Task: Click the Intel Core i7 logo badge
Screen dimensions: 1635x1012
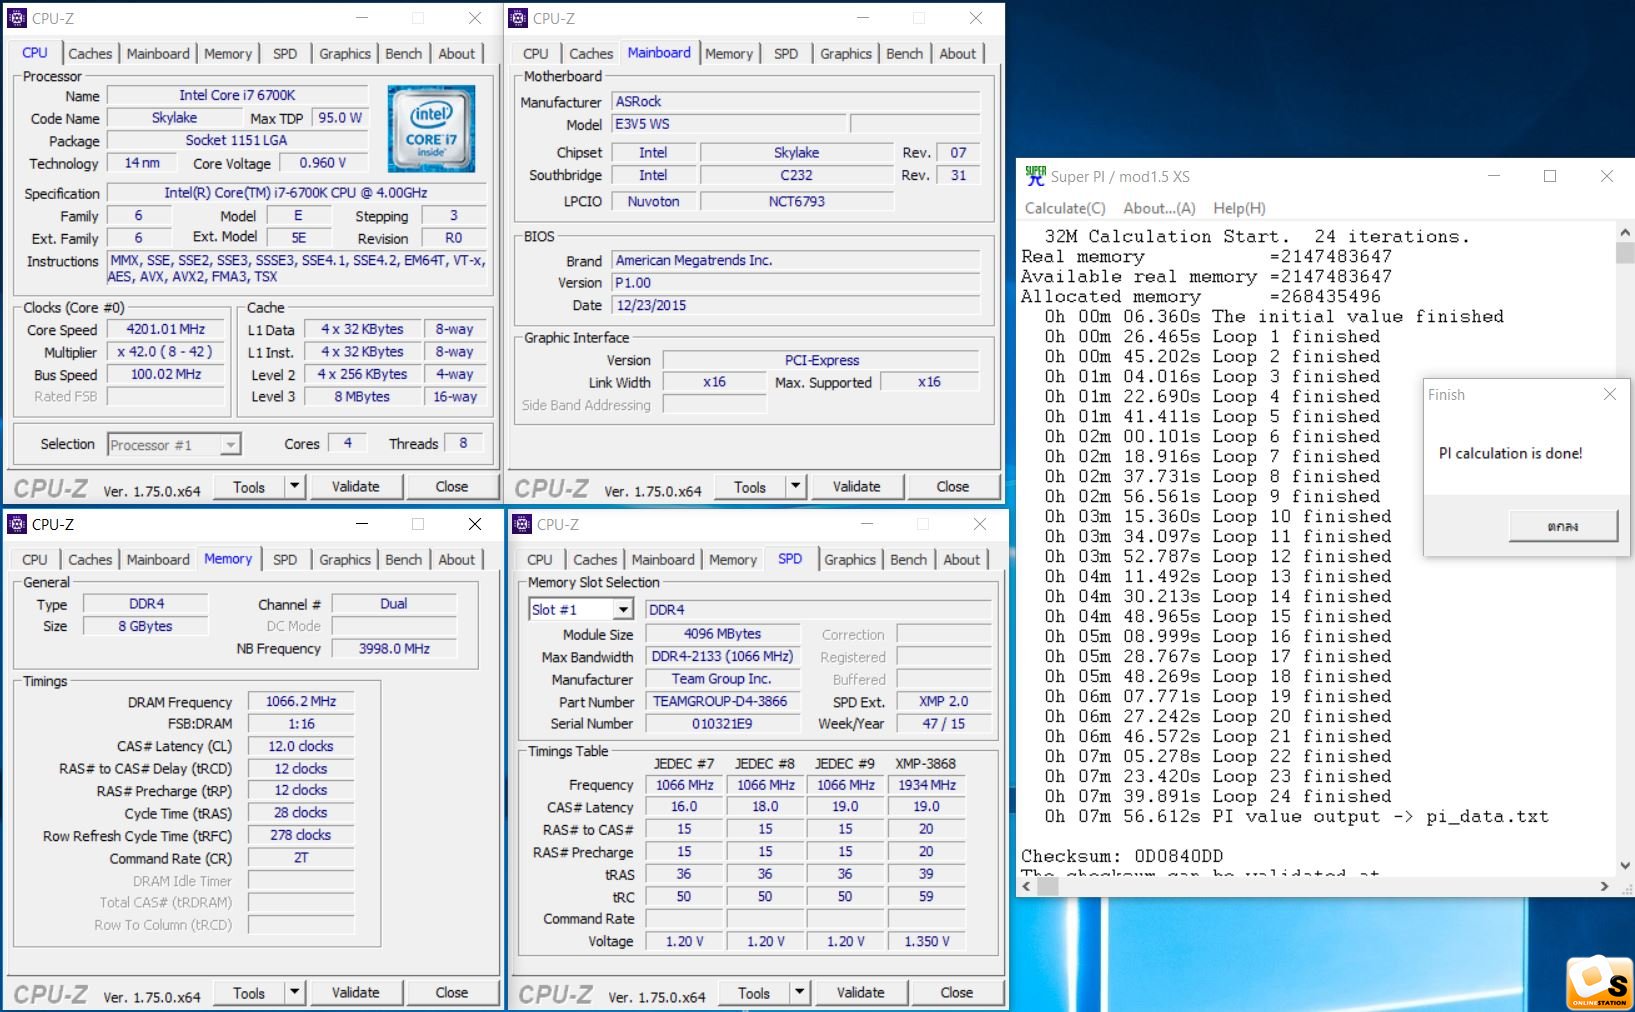Action: coord(431,128)
